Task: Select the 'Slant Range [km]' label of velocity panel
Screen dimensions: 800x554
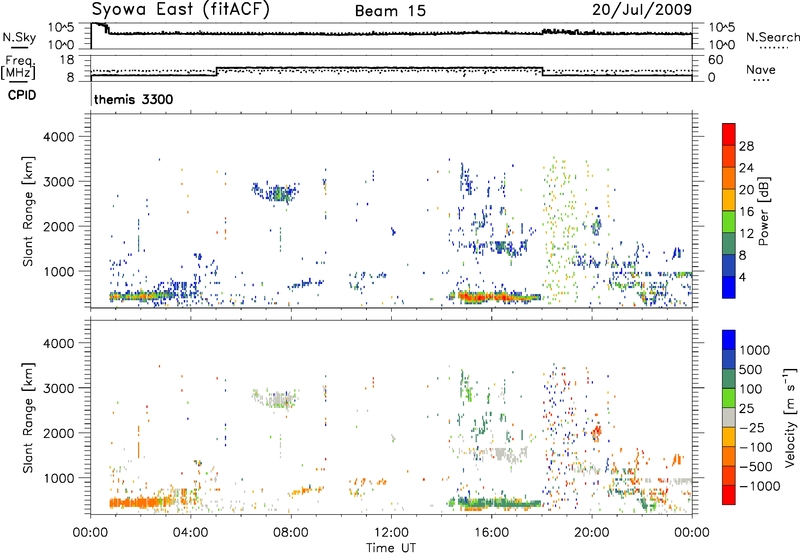Action: pos(28,417)
